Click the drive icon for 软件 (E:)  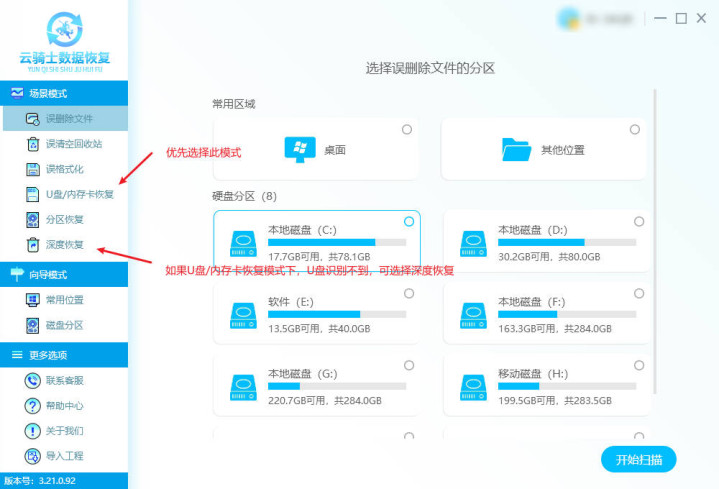243,316
